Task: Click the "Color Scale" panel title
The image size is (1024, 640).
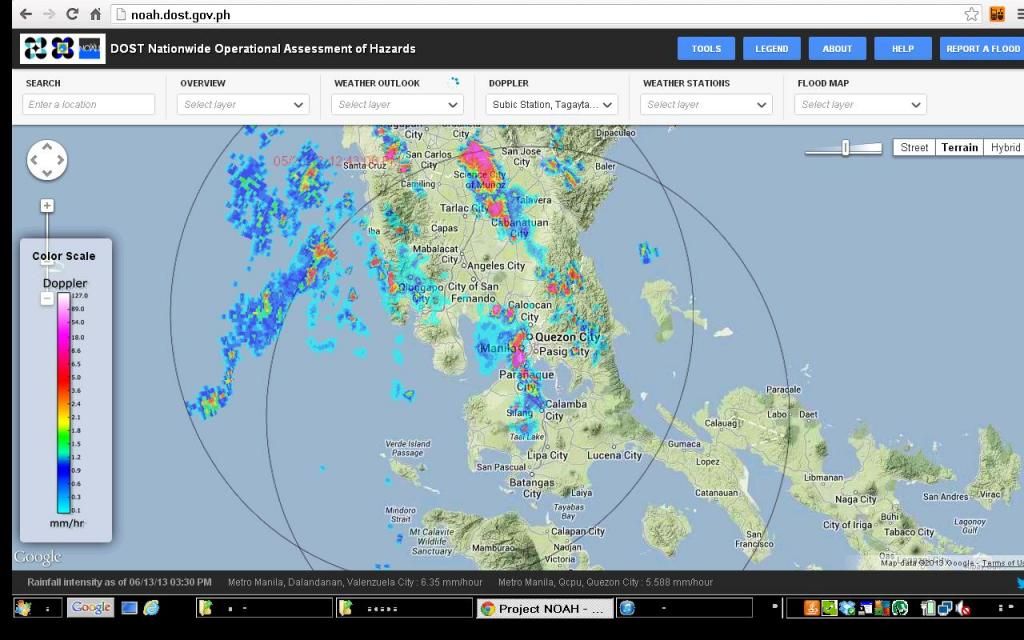Action: [64, 256]
